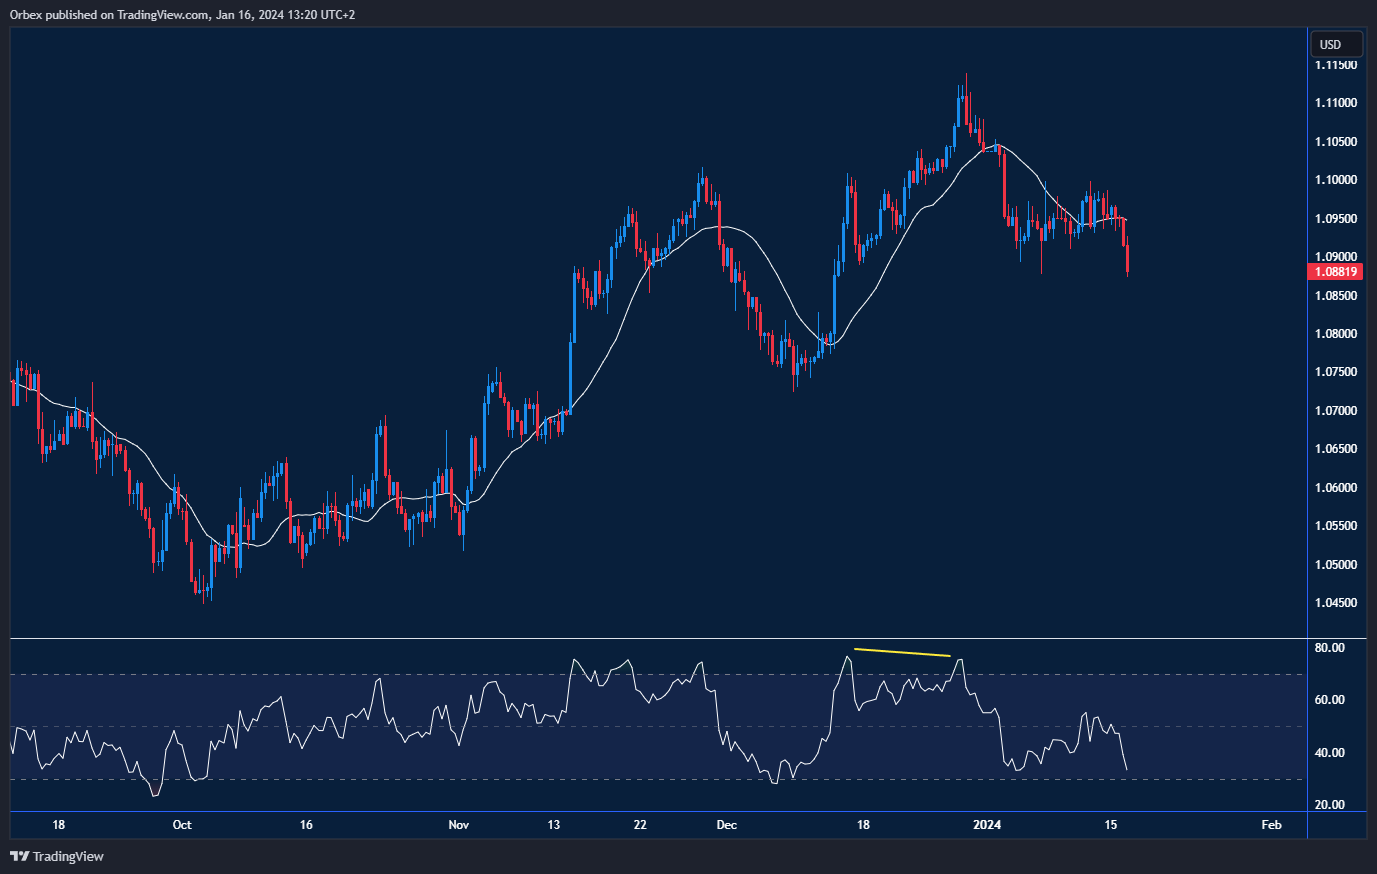The height and width of the screenshot is (874, 1377).
Task: Select the 2024 marker on the time axis
Action: [x=987, y=825]
